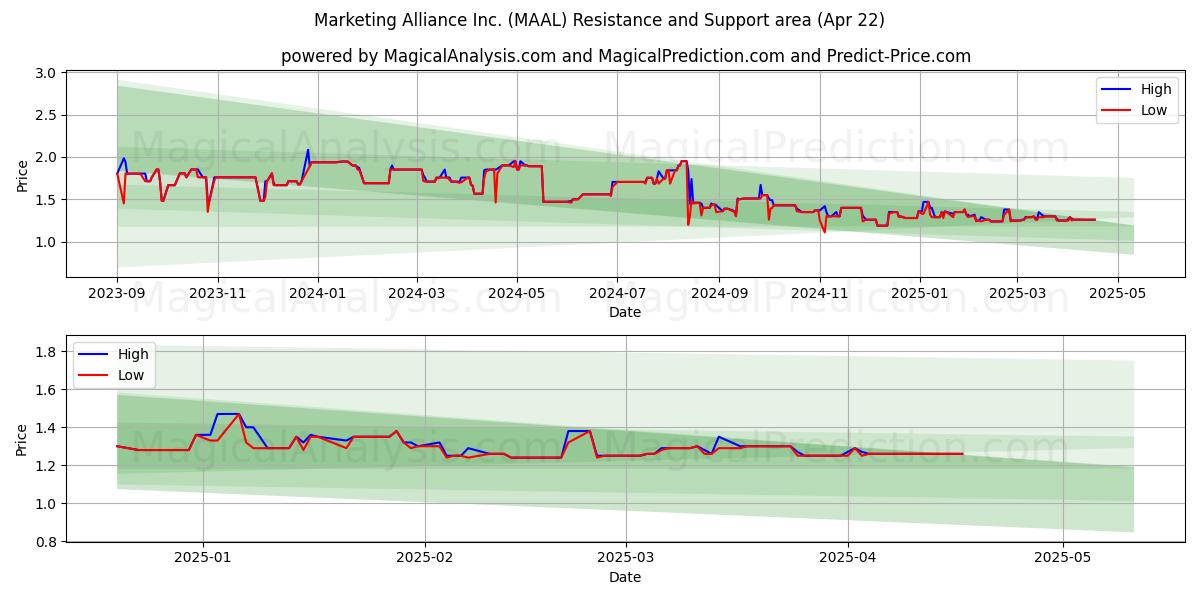Click the '1.4' tick in bottom chart
This screenshot has height=600, width=1200.
(x=45, y=428)
